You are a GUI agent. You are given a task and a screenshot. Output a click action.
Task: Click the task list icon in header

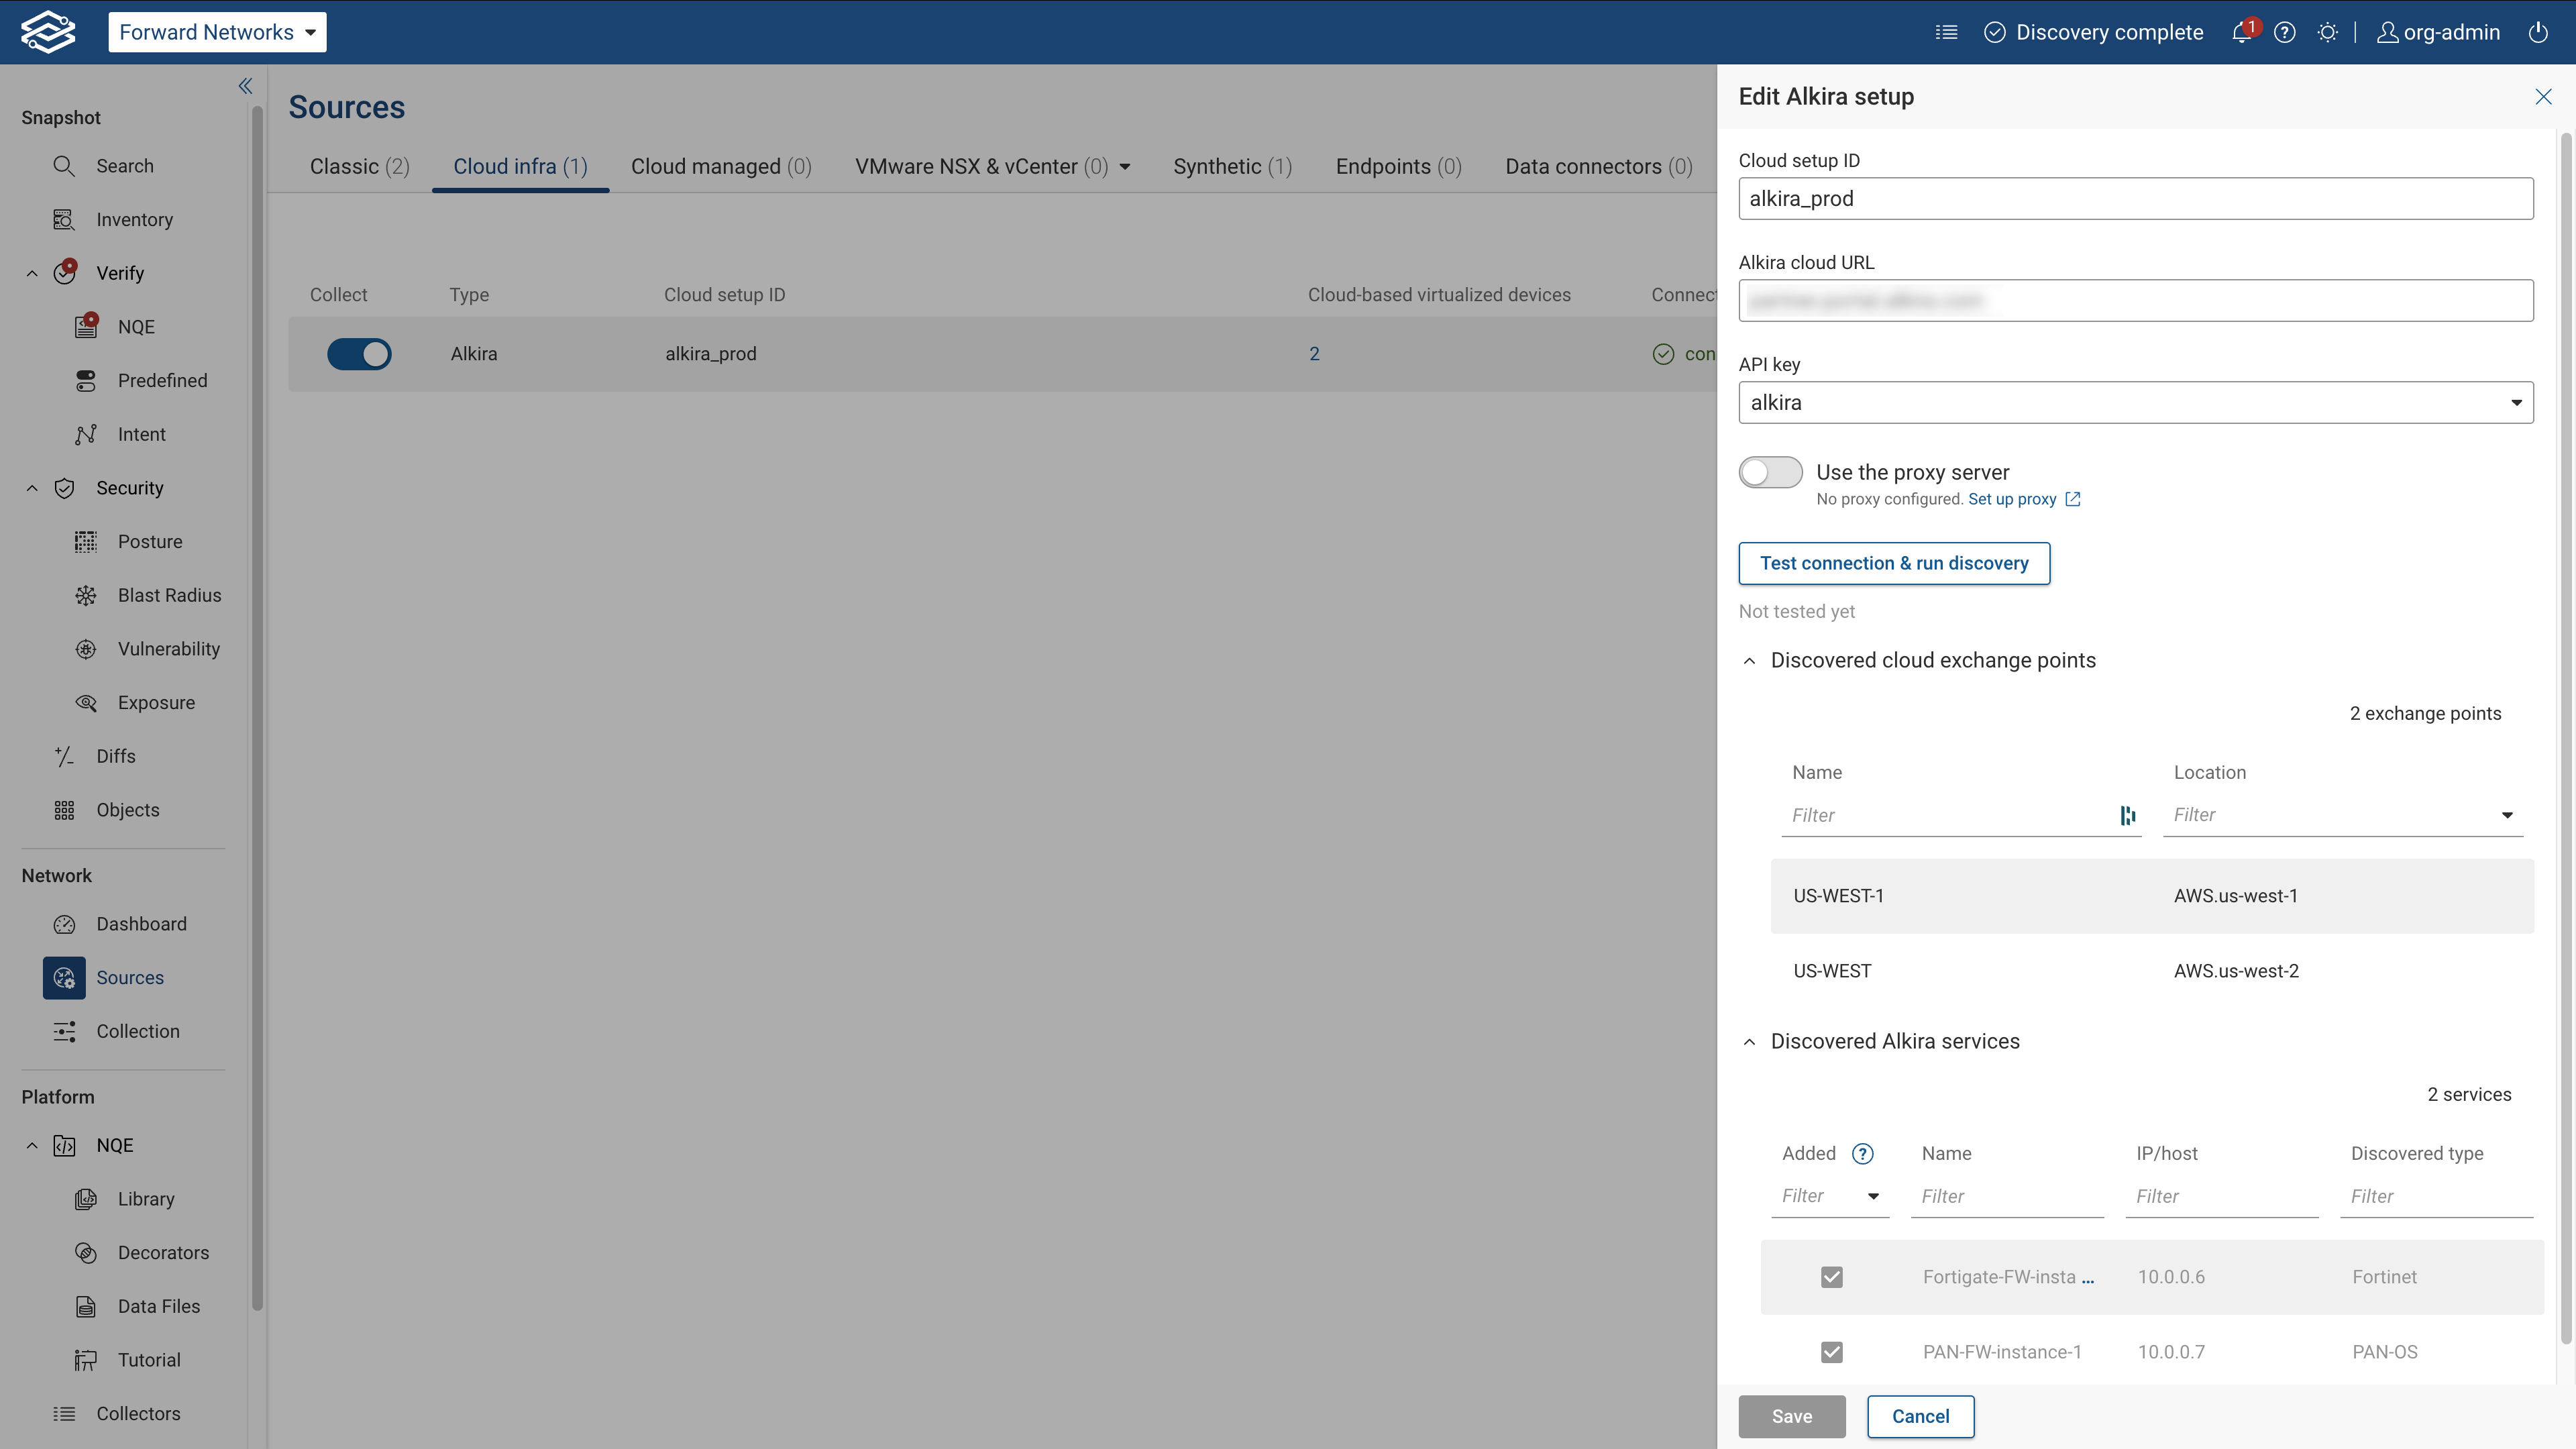click(x=1946, y=33)
